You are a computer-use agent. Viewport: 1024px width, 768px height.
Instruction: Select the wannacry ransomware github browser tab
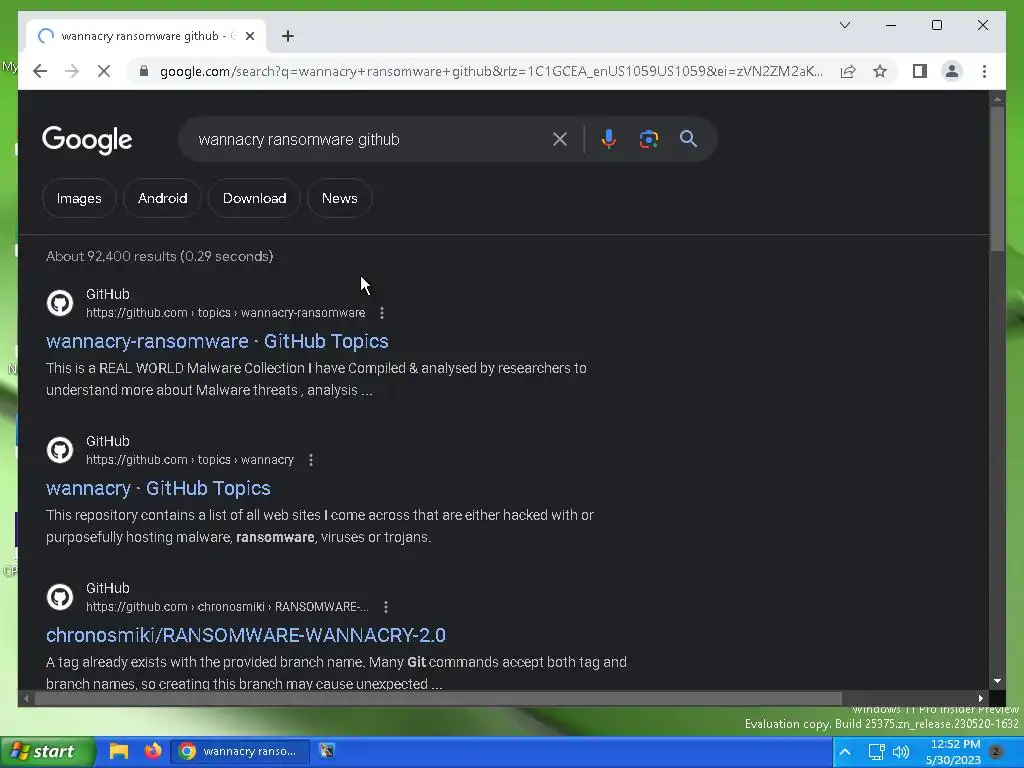[x=145, y=36]
